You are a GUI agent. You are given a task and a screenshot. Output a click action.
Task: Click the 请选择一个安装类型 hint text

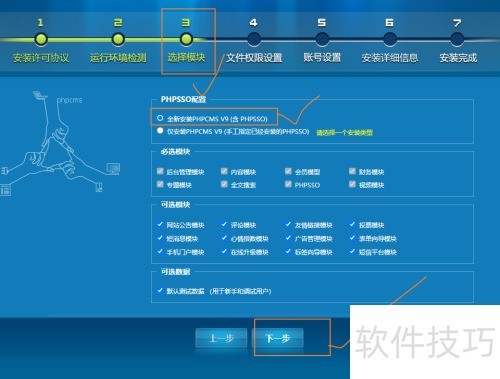point(345,133)
